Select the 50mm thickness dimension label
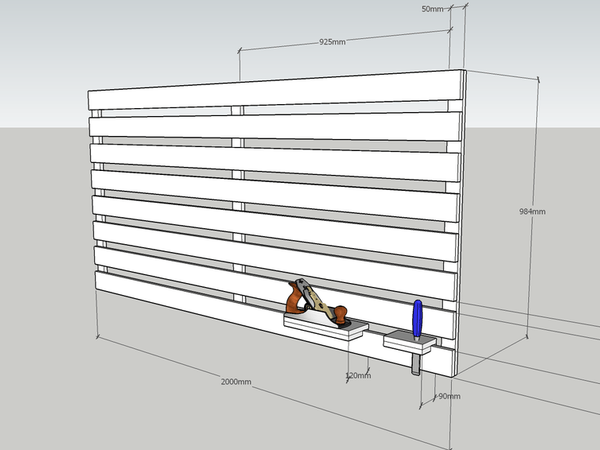This screenshot has width=600, height=450. (x=433, y=9)
